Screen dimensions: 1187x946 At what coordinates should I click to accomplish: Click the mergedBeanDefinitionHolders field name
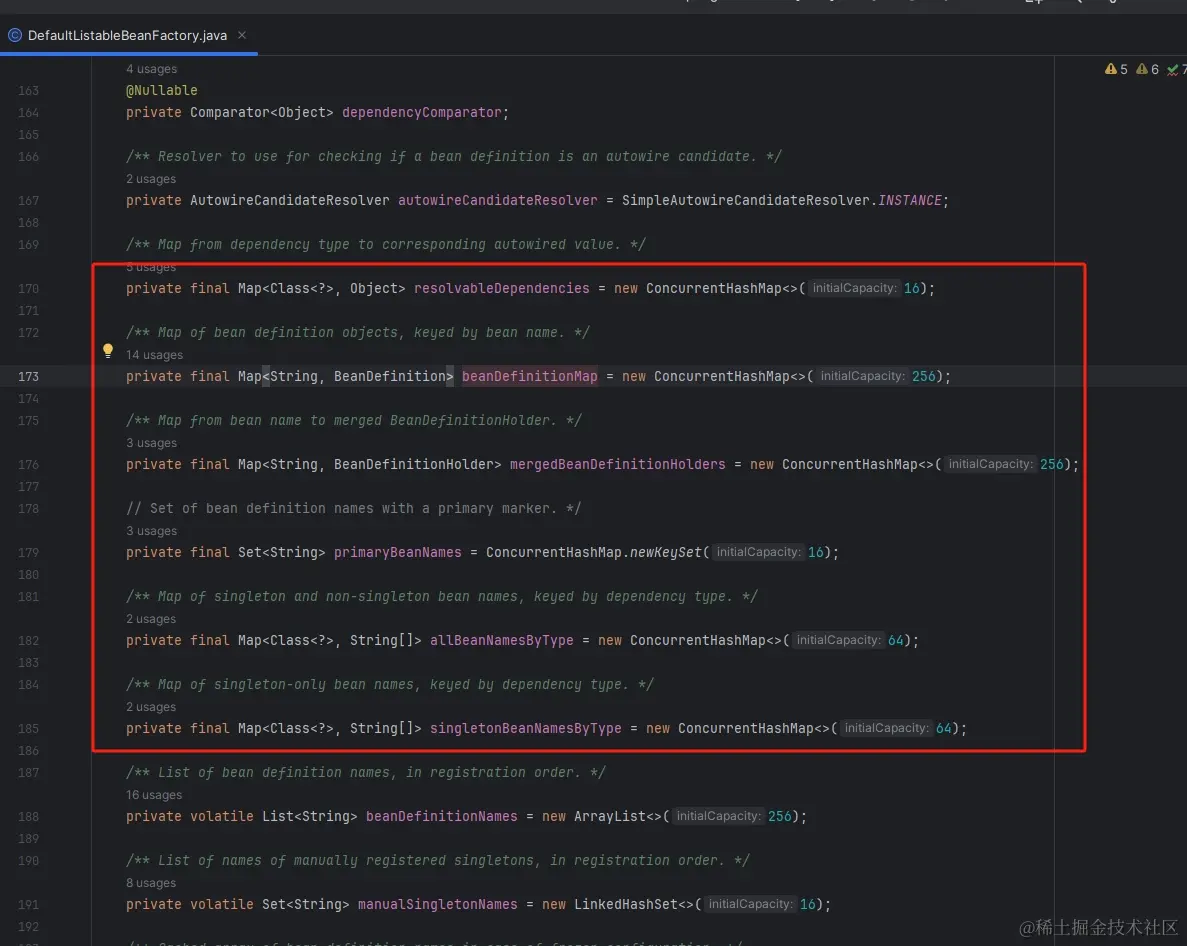617,464
